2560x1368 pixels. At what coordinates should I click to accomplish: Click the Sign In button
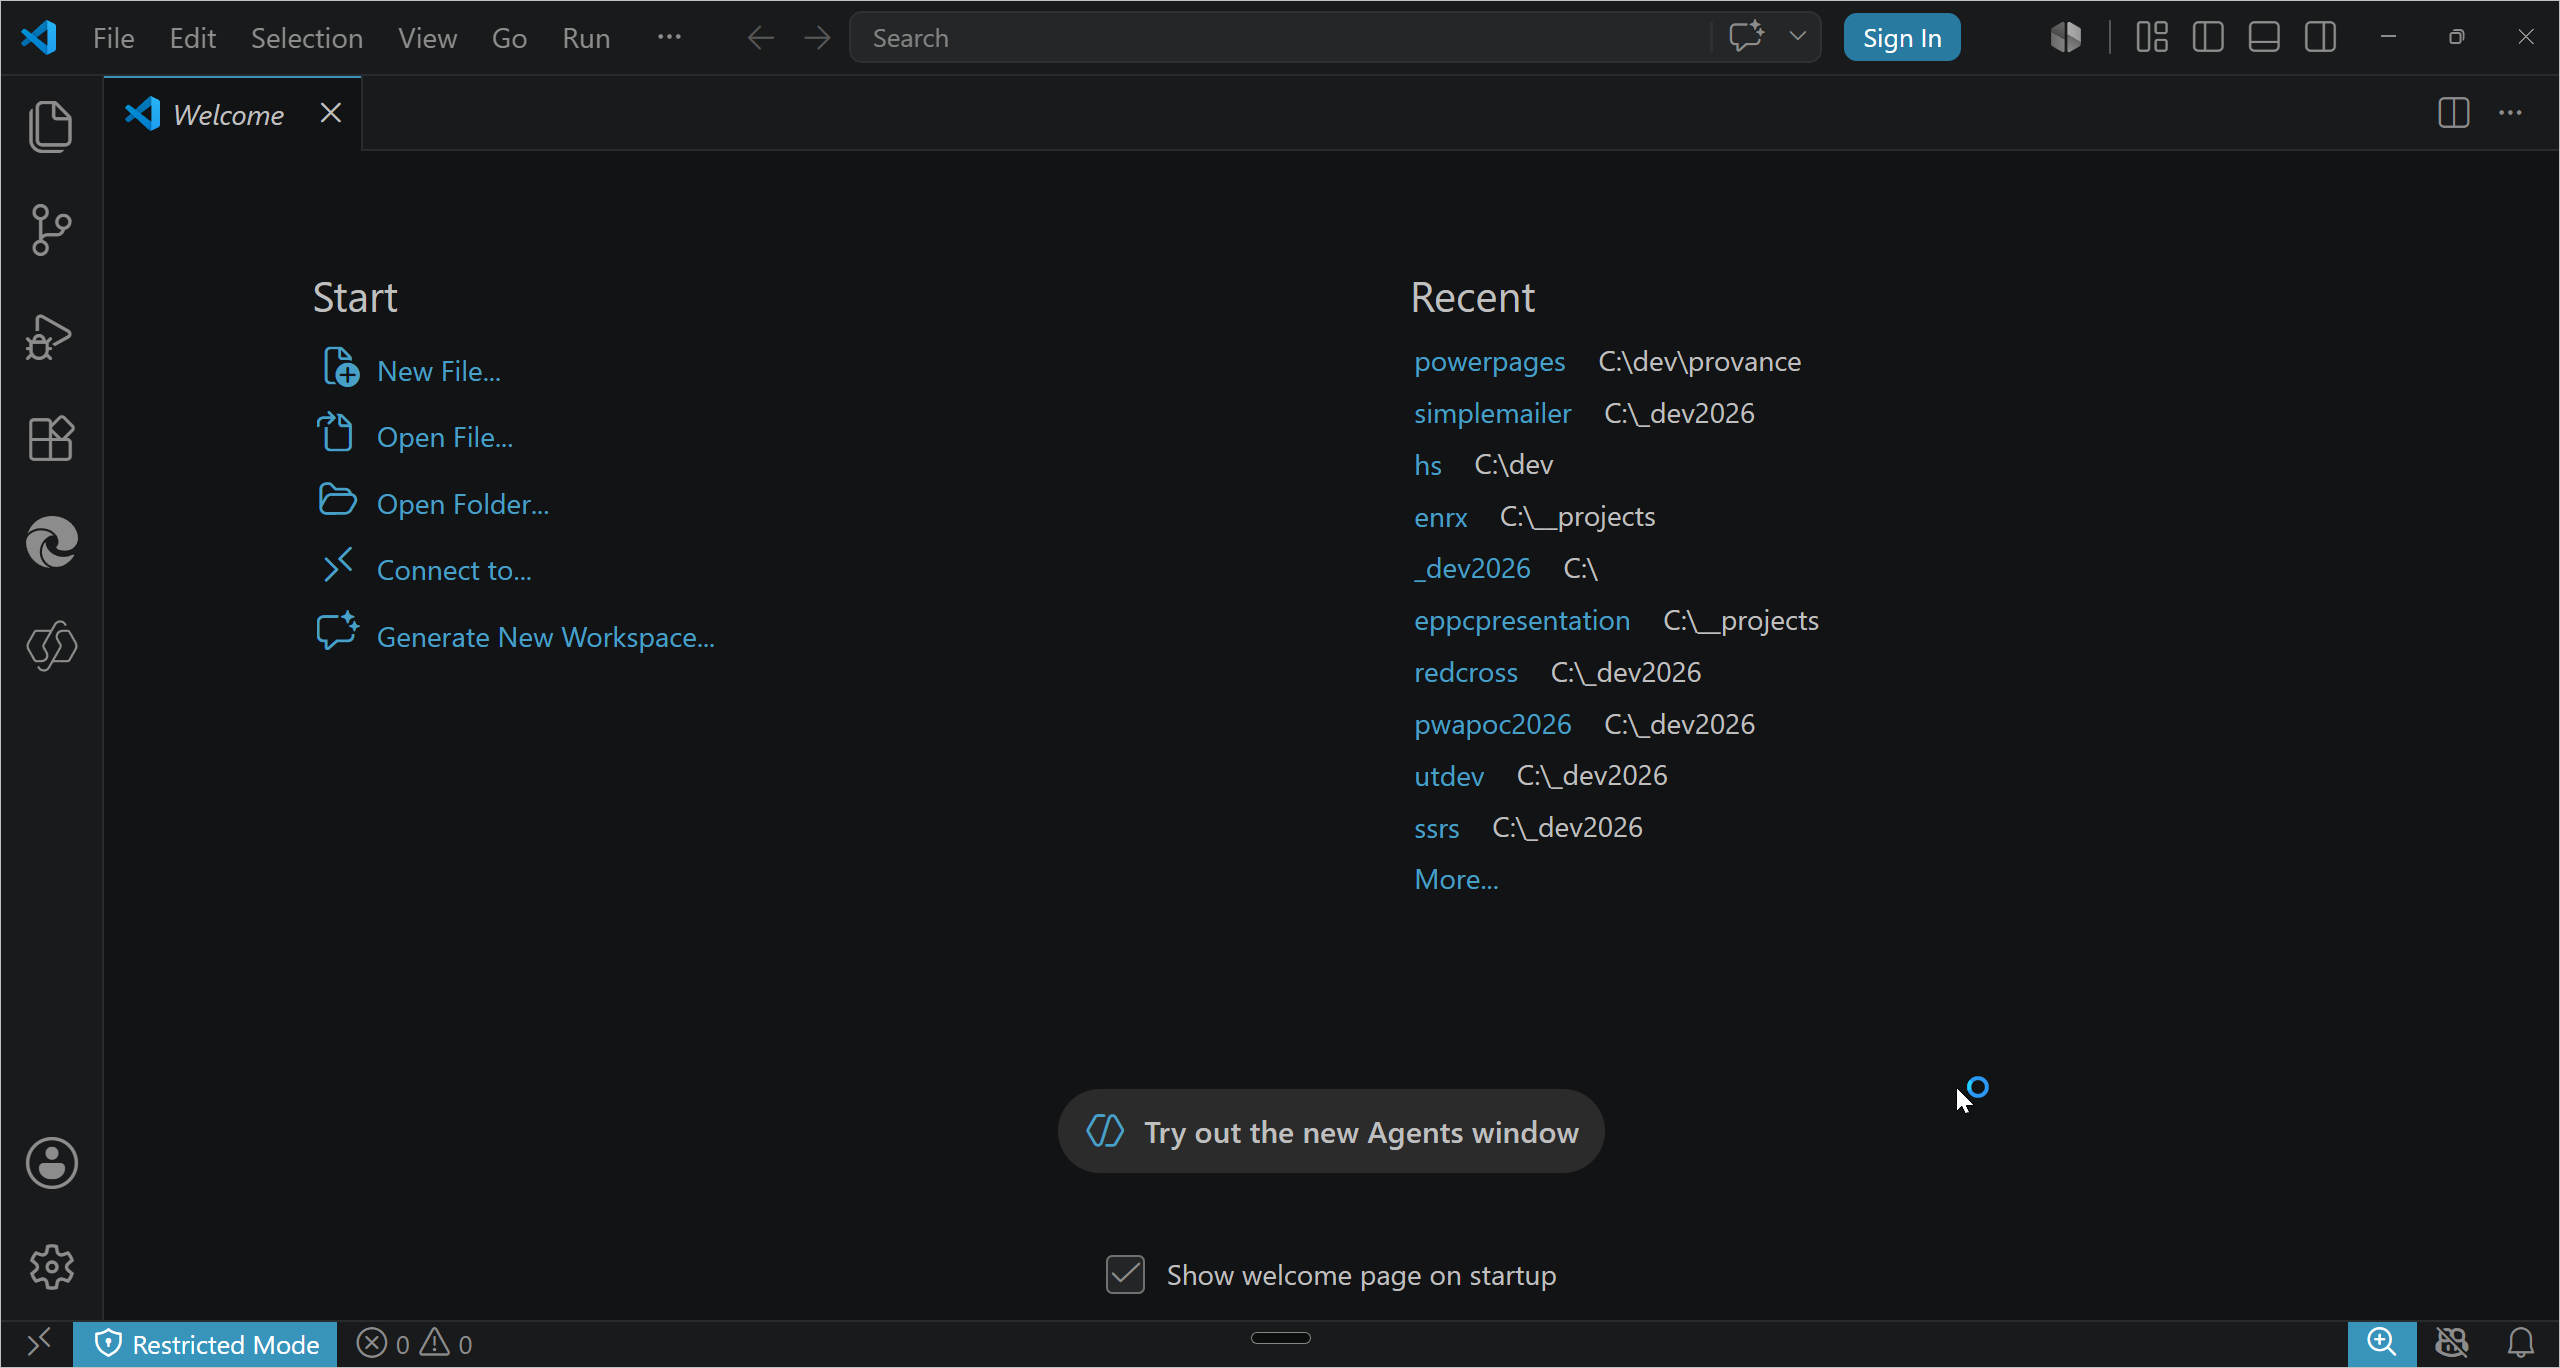[1902, 38]
